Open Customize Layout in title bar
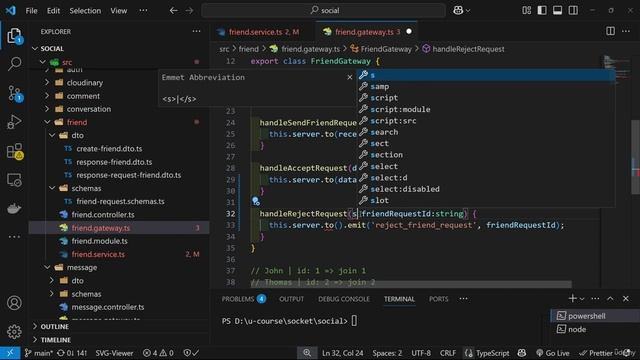This screenshot has height=360, width=640. point(527,10)
